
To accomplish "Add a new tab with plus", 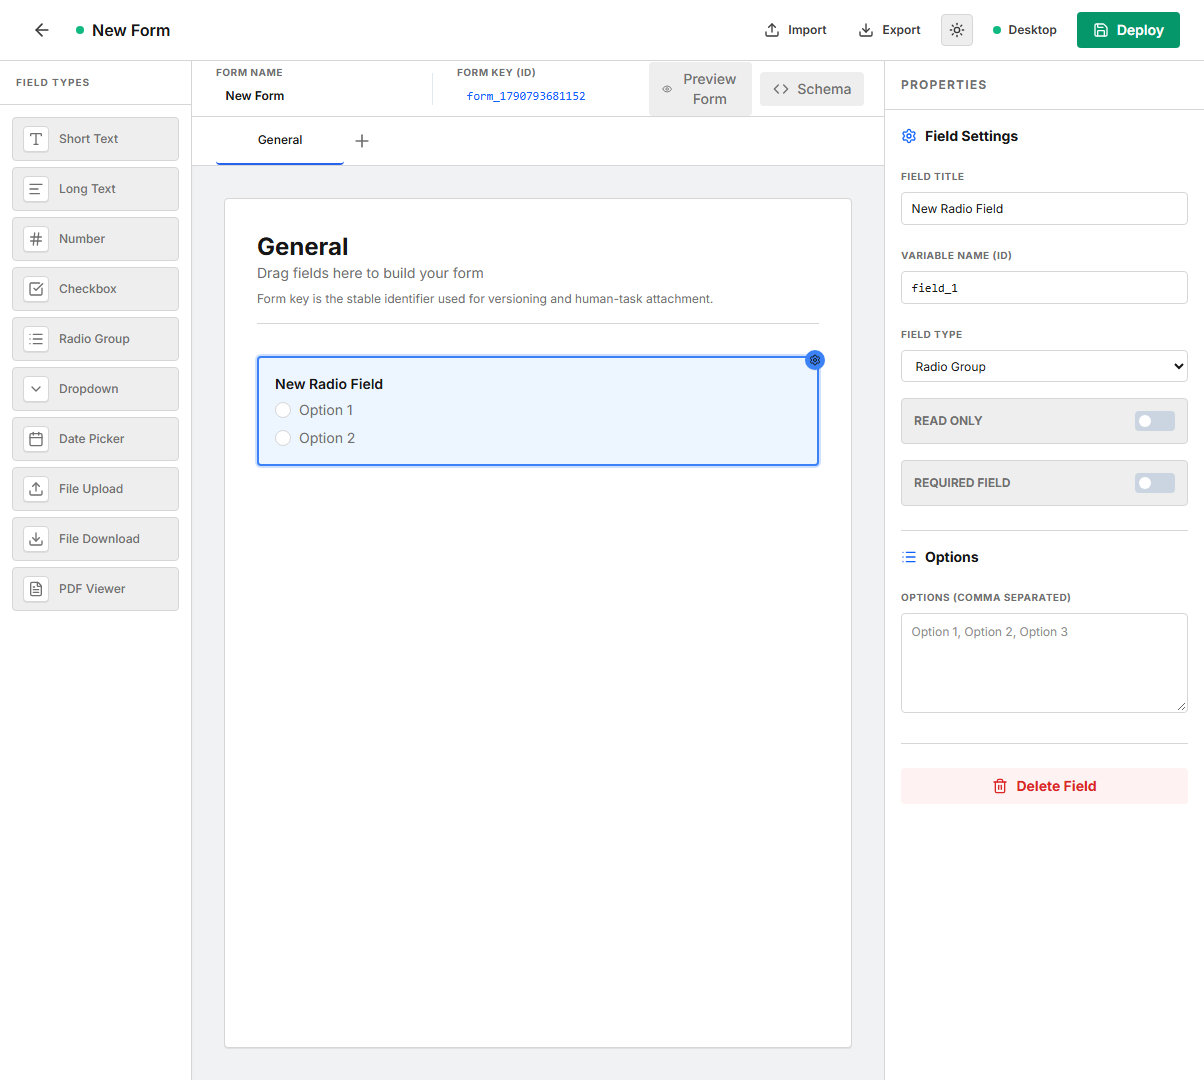I will (x=362, y=141).
